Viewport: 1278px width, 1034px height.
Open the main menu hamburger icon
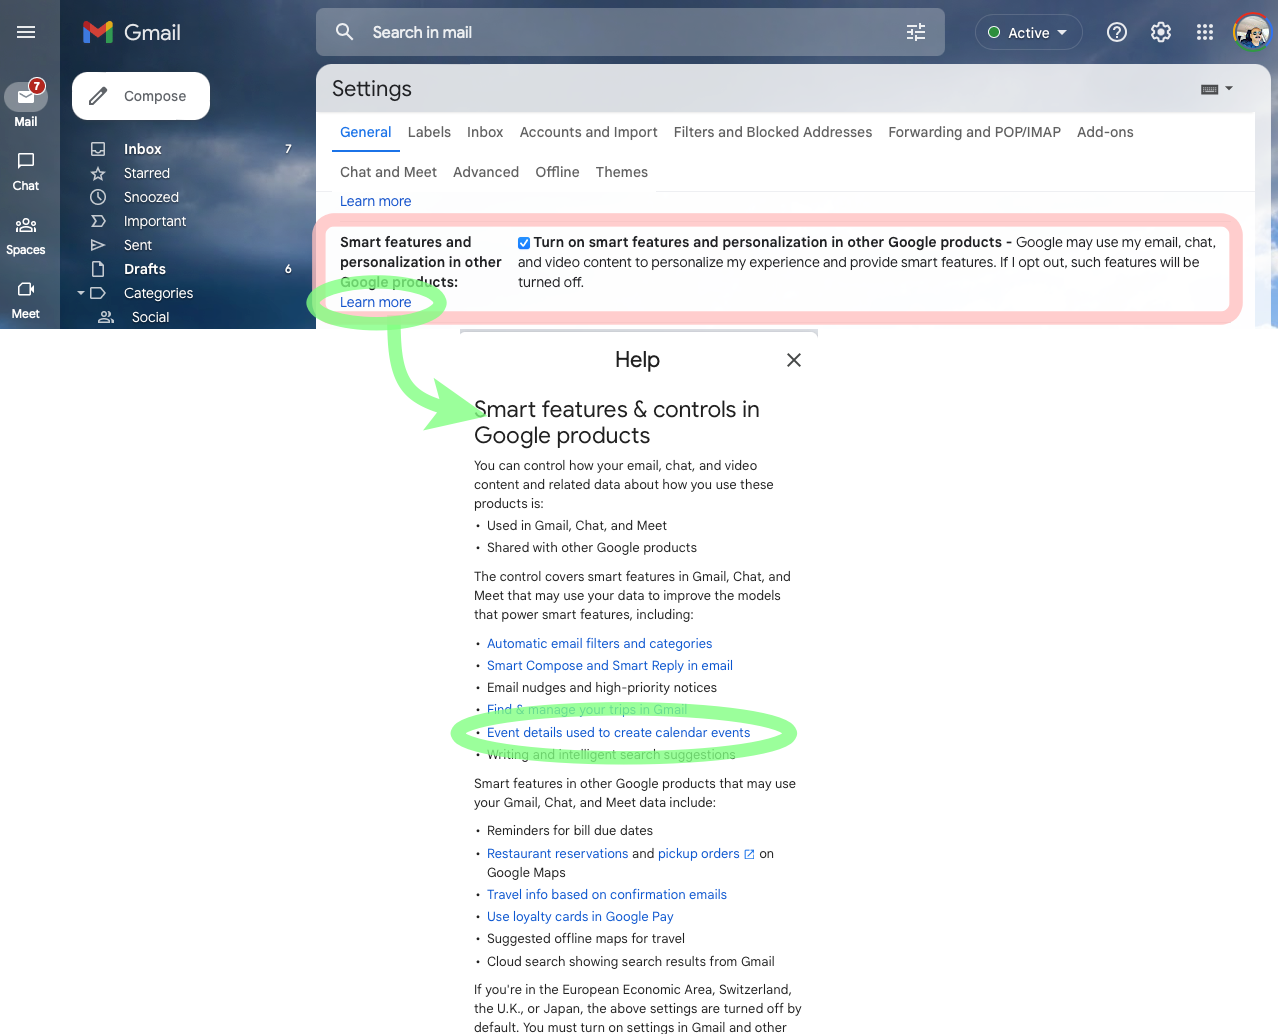click(26, 32)
